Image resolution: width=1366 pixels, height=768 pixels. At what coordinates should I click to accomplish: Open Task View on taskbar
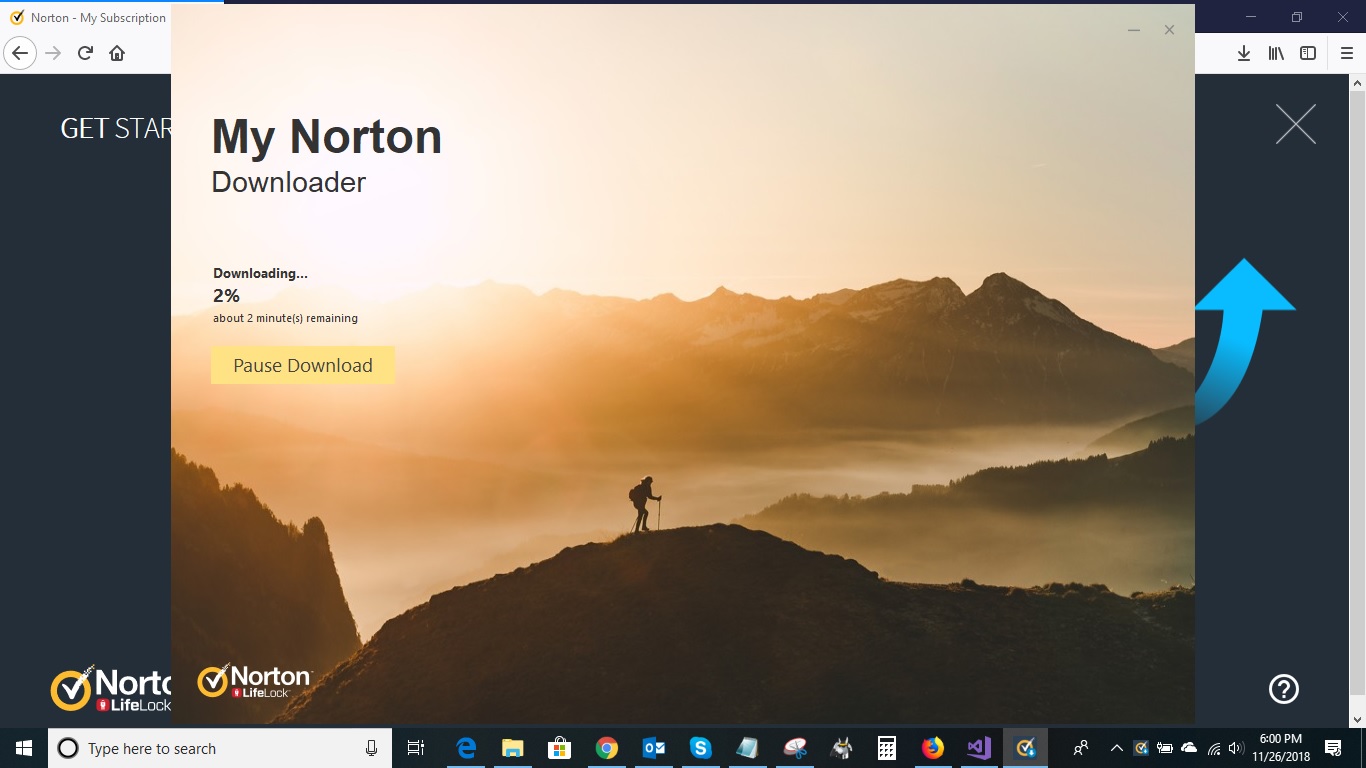[416, 748]
